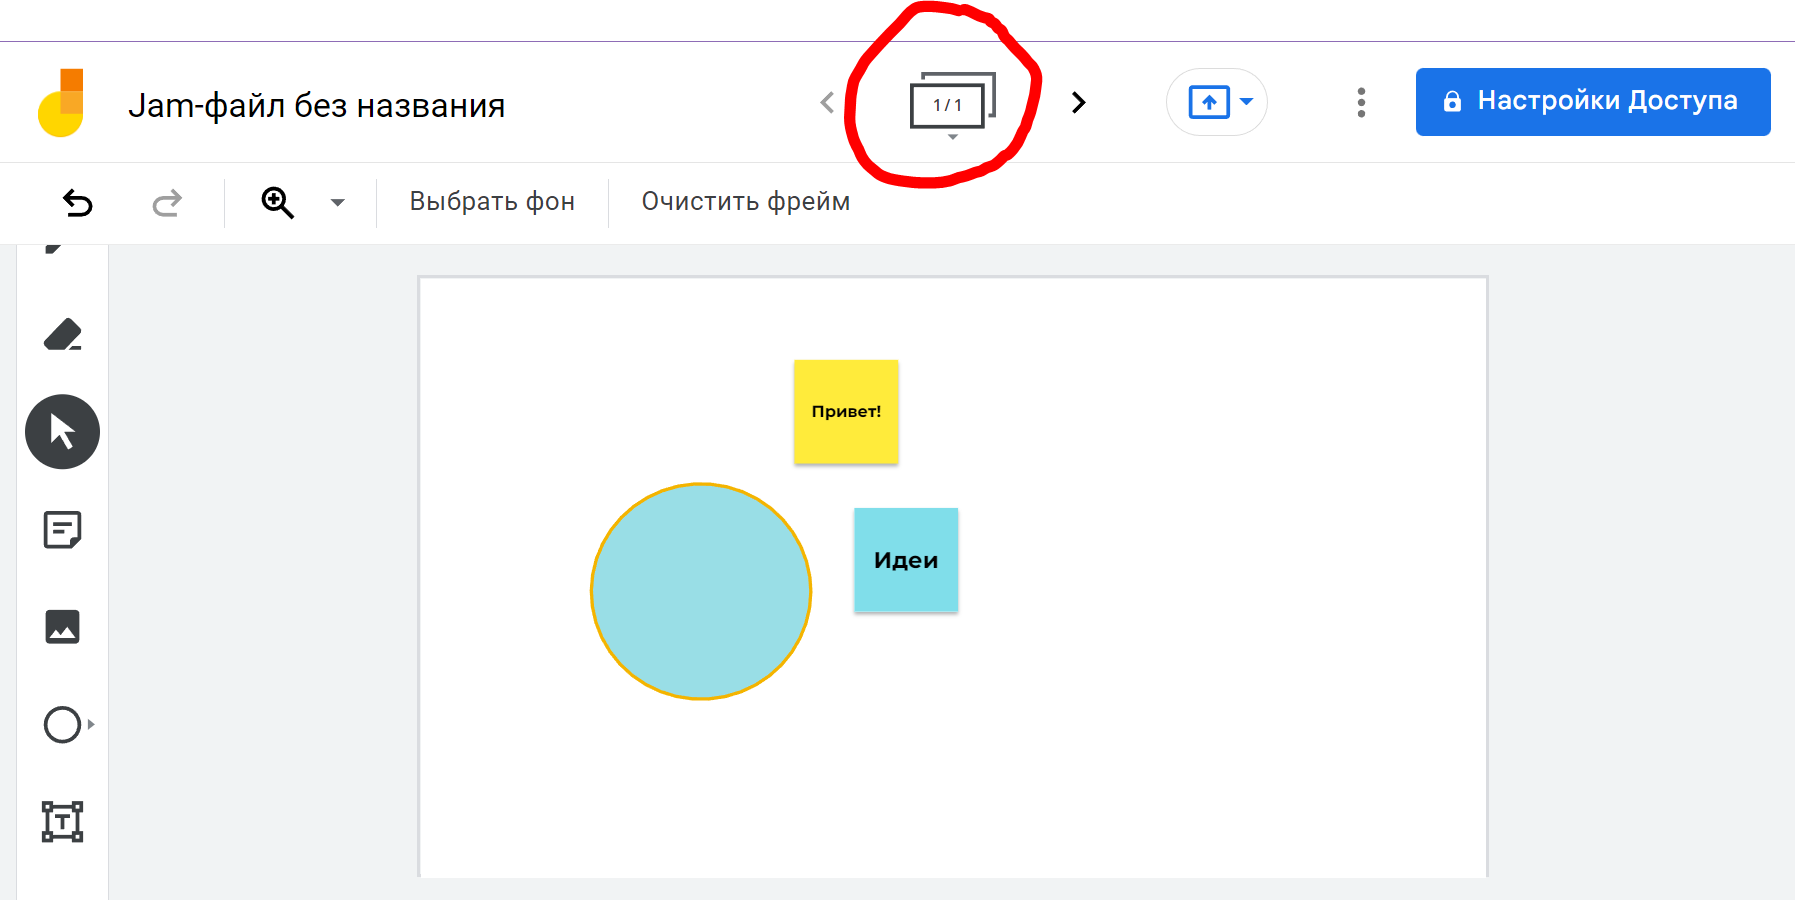1795x900 pixels.
Task: Go to the next frame
Action: click(1078, 102)
